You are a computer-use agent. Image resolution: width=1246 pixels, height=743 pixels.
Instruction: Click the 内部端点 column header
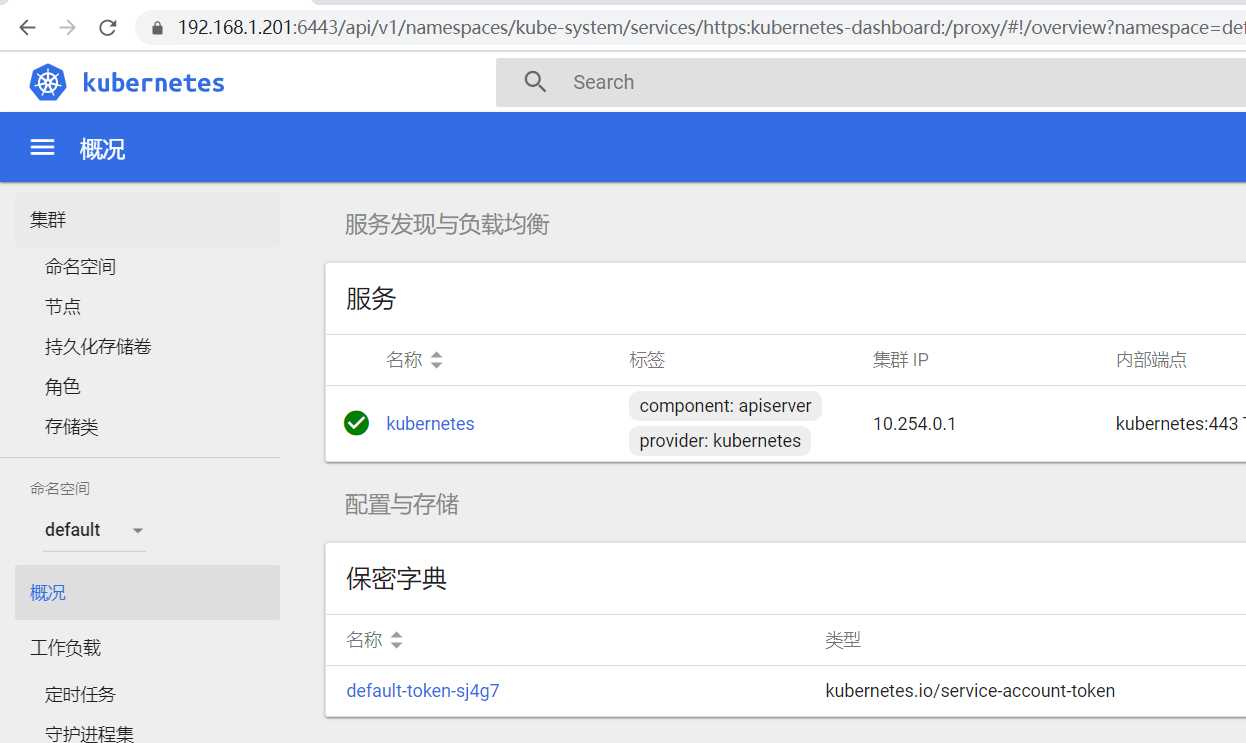tap(1151, 360)
